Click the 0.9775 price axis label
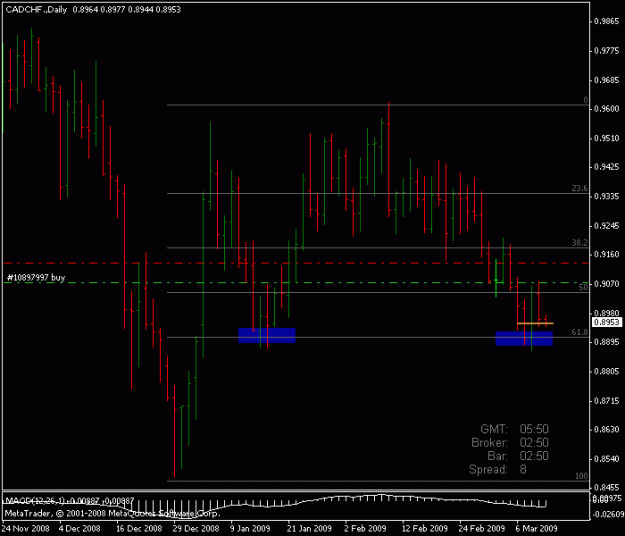625x536 pixels. point(607,51)
